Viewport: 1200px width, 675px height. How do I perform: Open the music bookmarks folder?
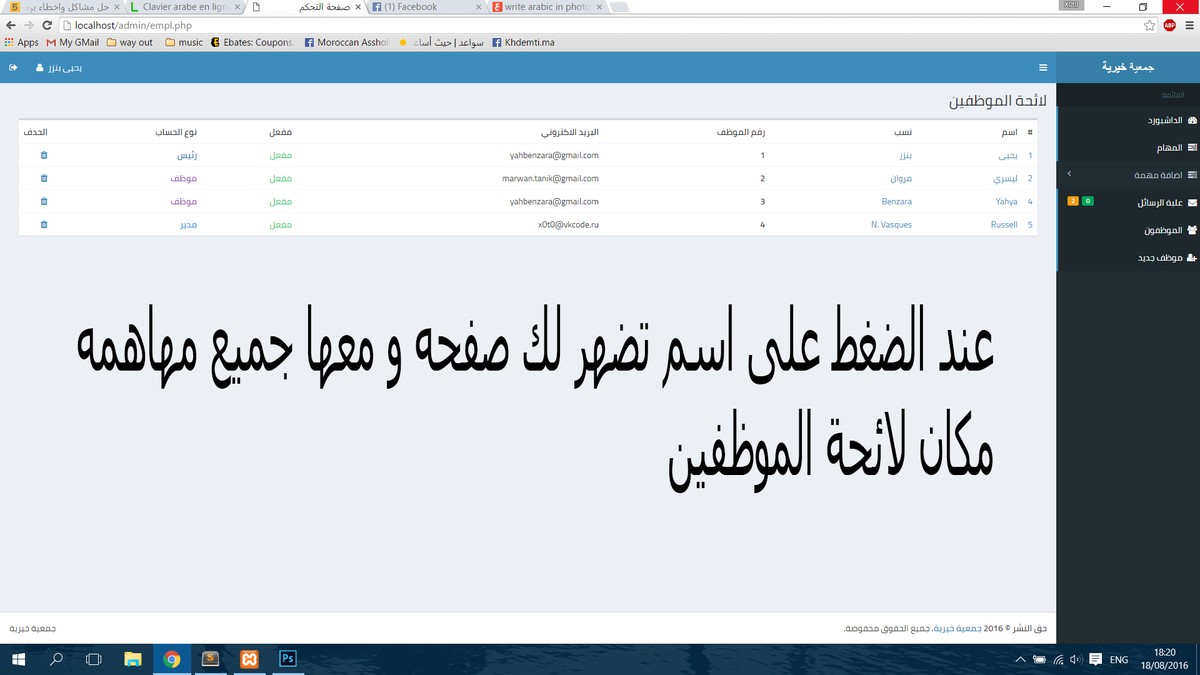click(x=184, y=42)
